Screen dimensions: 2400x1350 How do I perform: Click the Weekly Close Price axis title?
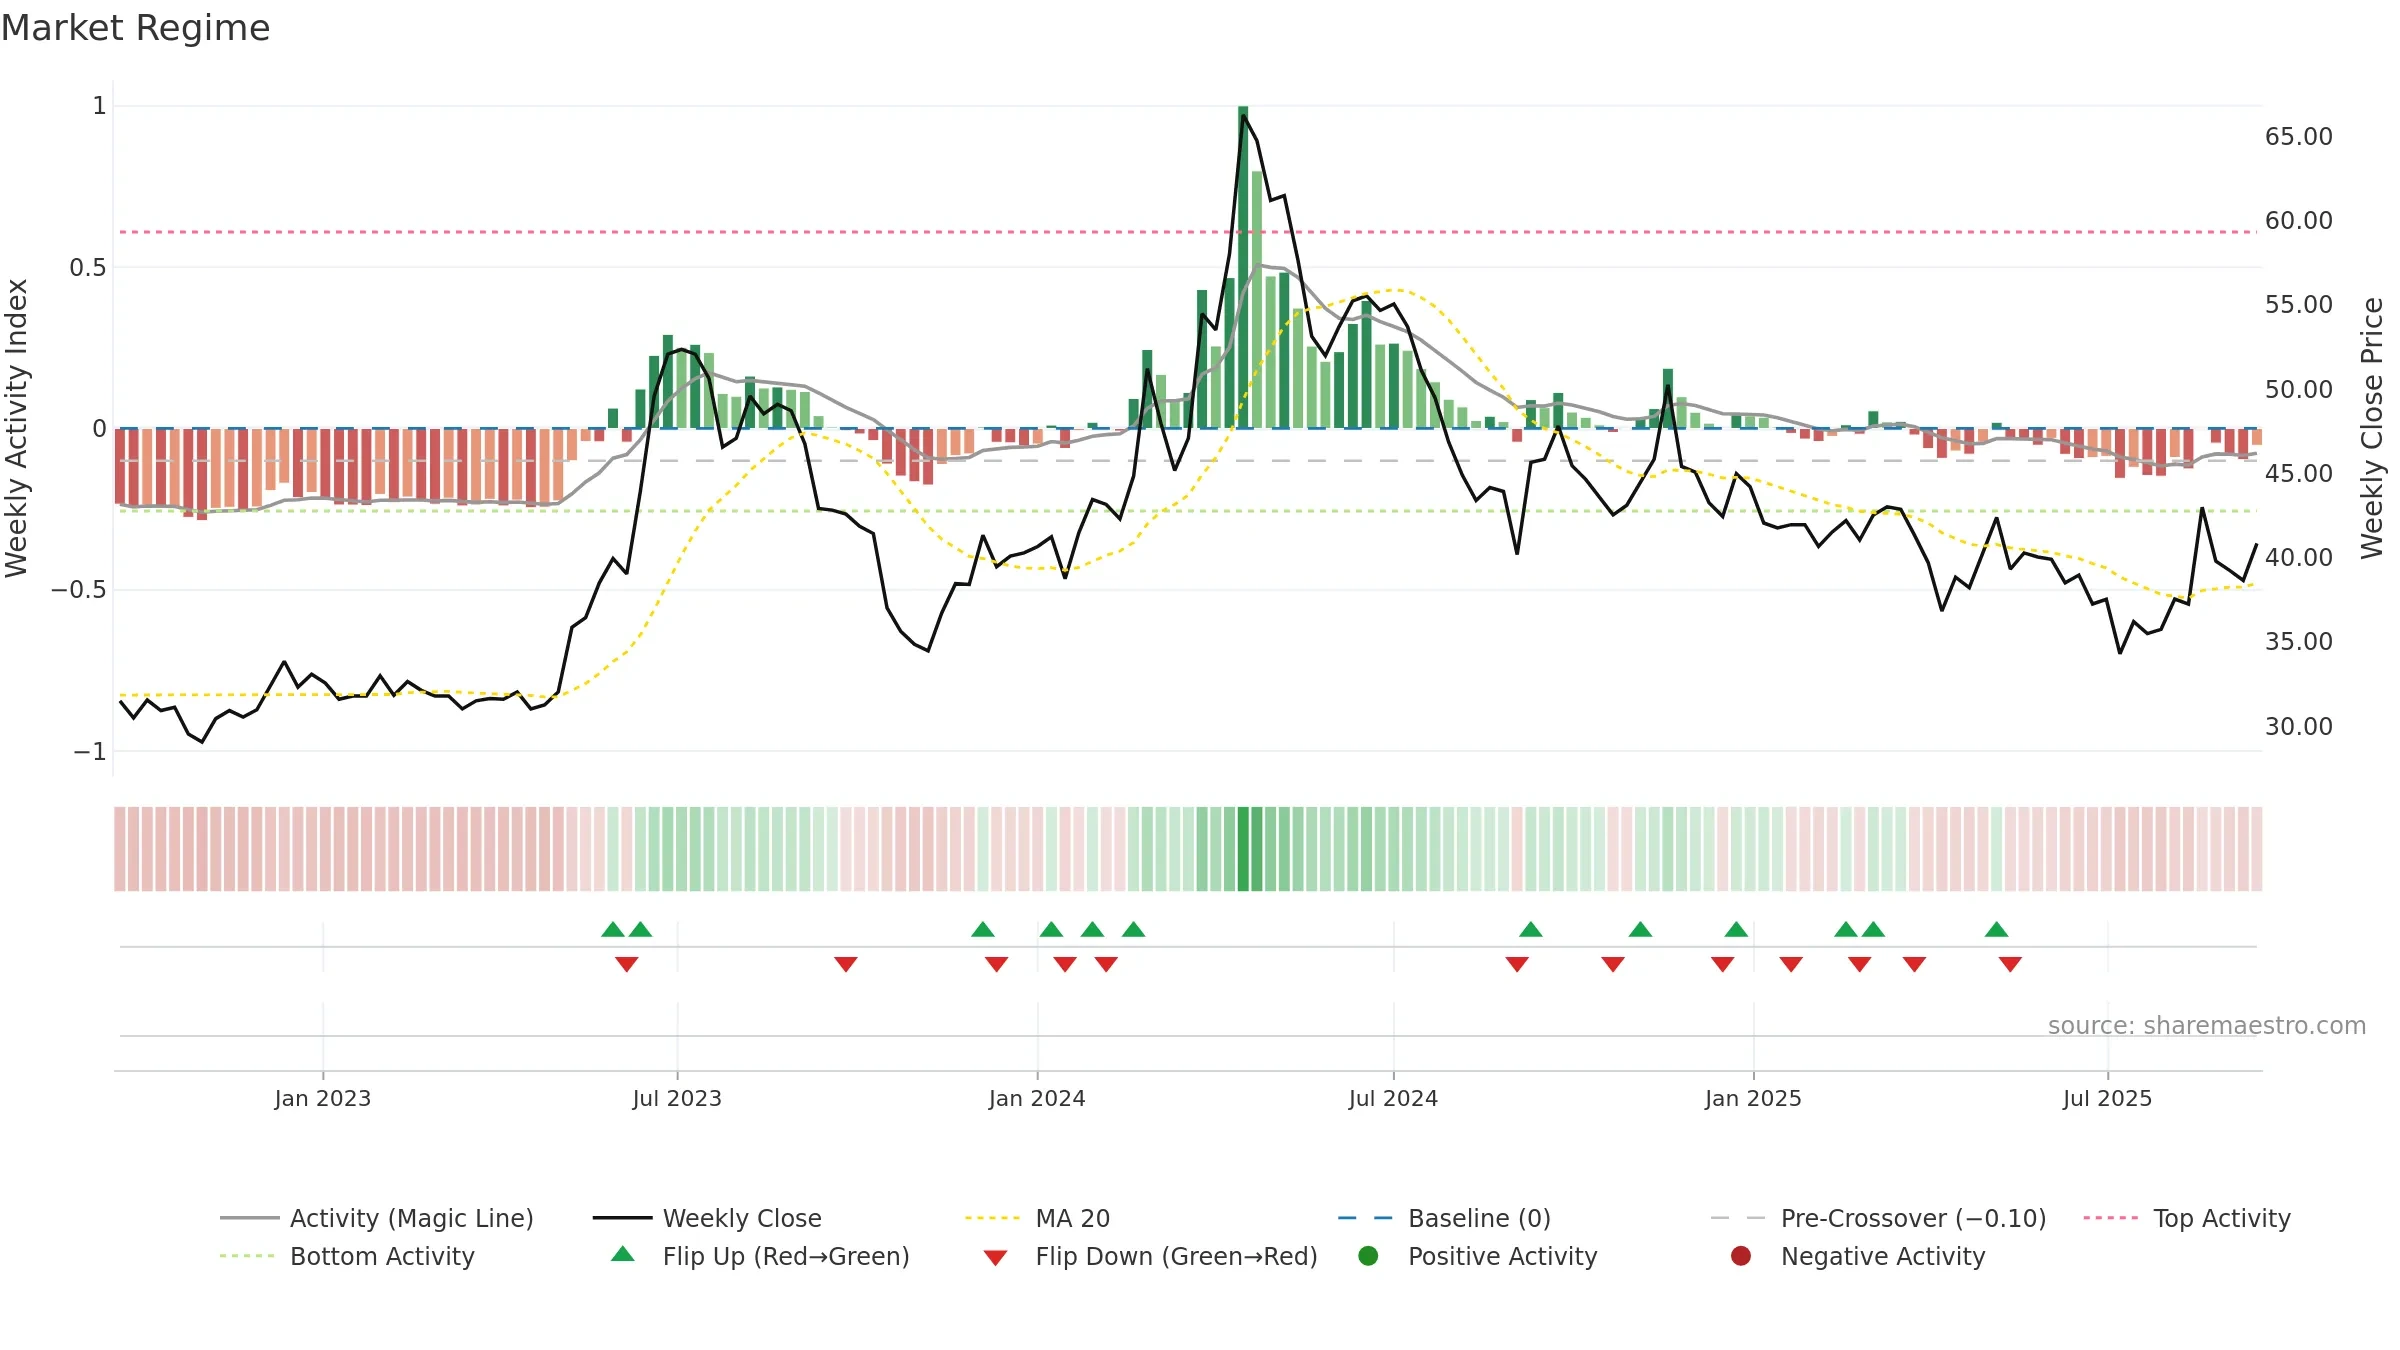(2372, 428)
